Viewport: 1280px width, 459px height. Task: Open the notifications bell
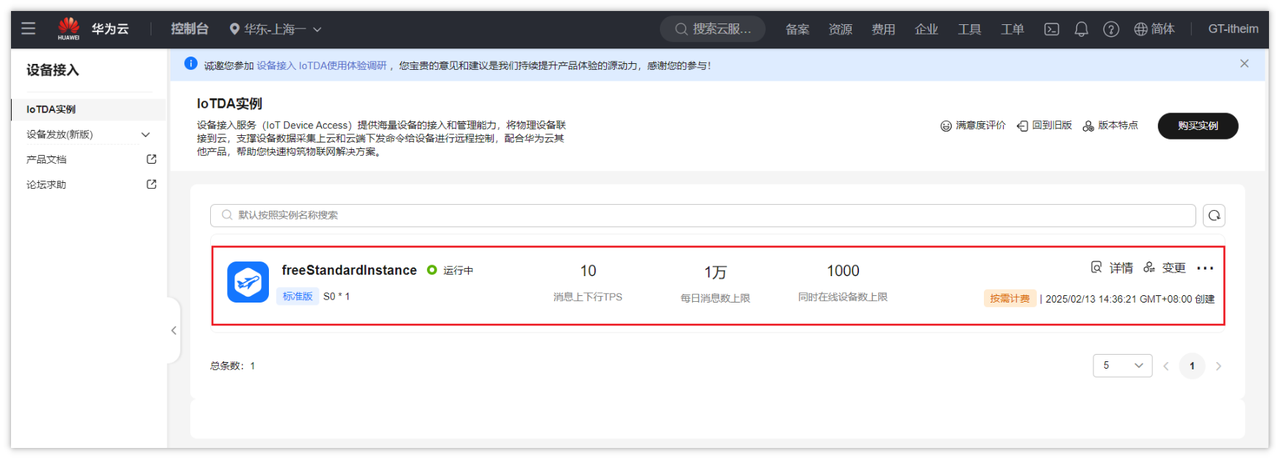pyautogui.click(x=1081, y=29)
